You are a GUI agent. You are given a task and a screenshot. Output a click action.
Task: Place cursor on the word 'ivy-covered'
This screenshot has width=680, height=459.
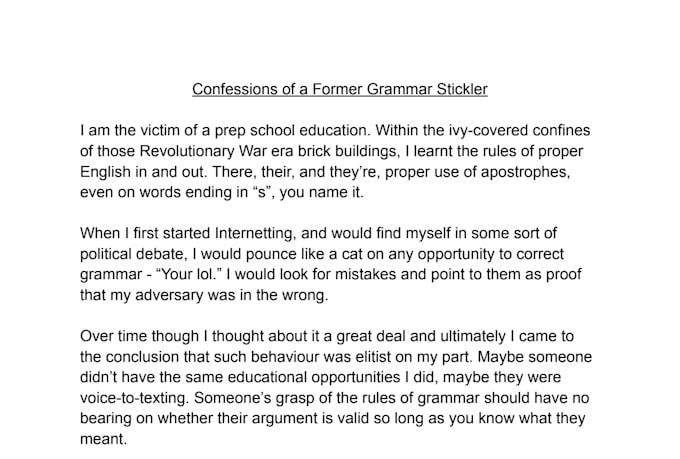[482, 131]
